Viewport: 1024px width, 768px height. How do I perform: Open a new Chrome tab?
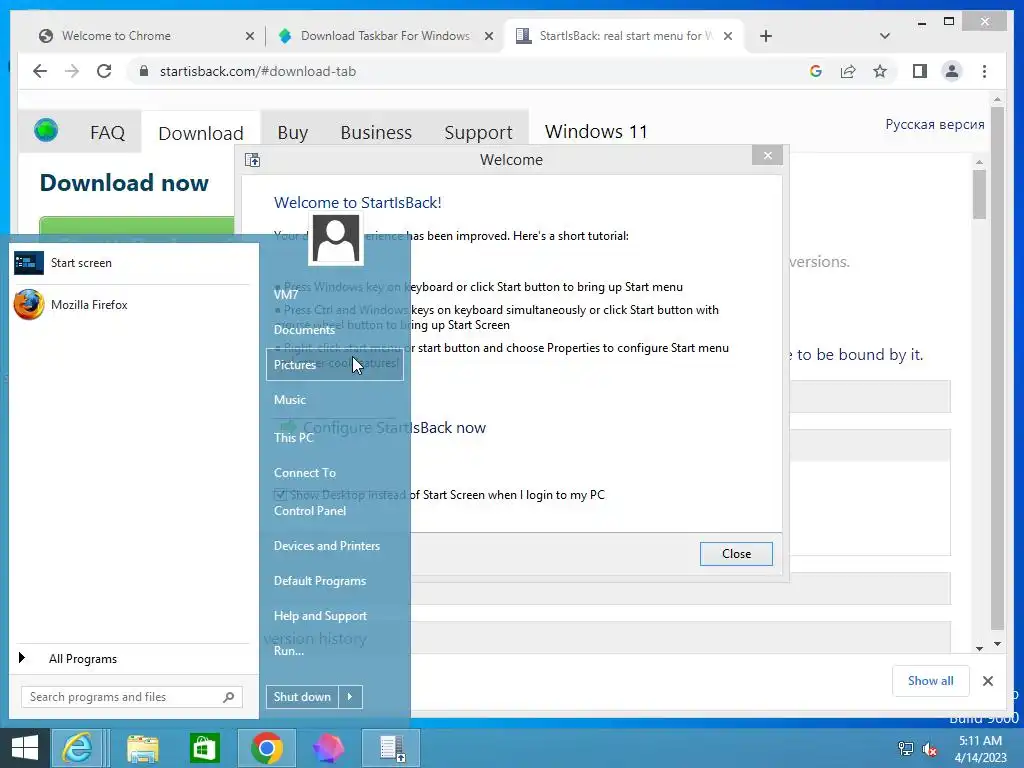(766, 36)
